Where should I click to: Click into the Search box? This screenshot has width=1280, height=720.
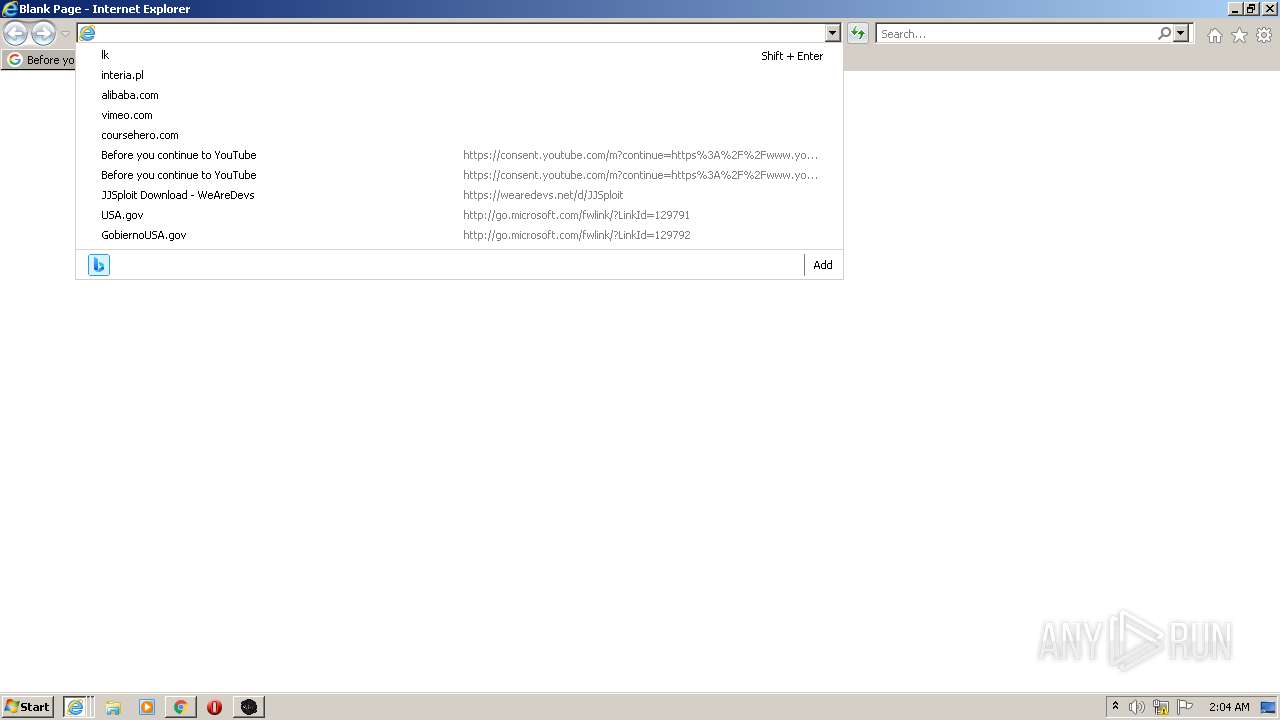point(1016,34)
